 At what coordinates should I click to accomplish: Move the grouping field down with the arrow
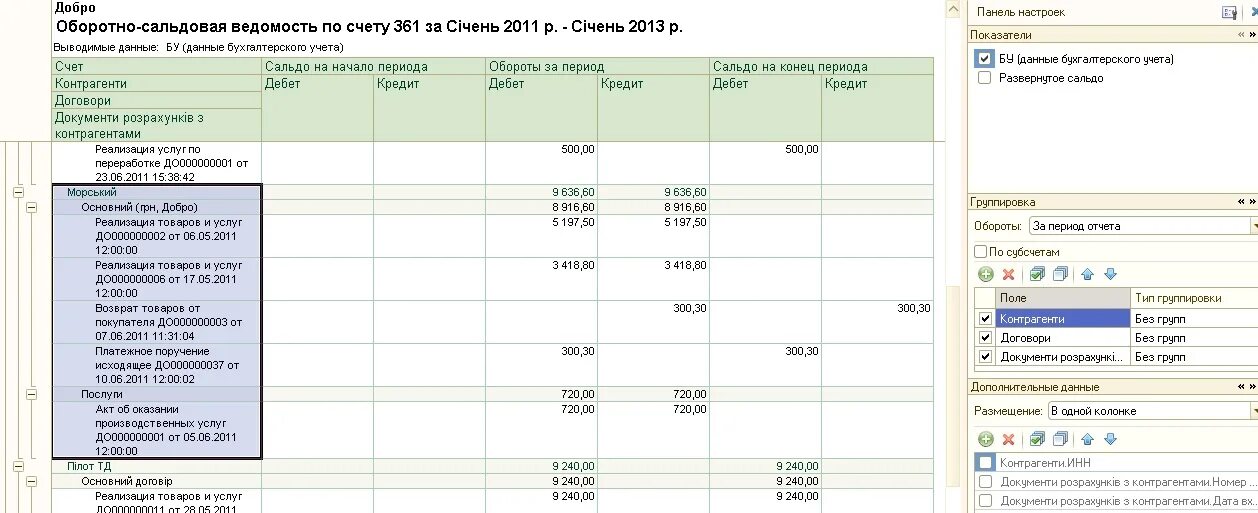pyautogui.click(x=1110, y=274)
